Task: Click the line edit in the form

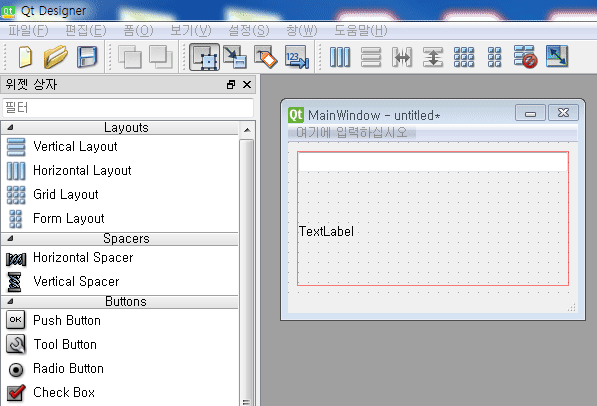Action: (x=433, y=162)
